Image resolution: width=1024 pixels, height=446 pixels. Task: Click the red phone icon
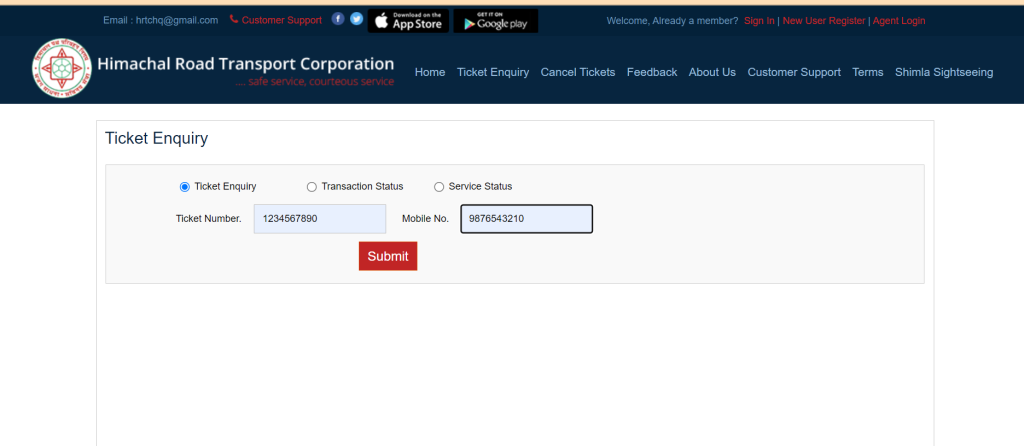tap(234, 20)
